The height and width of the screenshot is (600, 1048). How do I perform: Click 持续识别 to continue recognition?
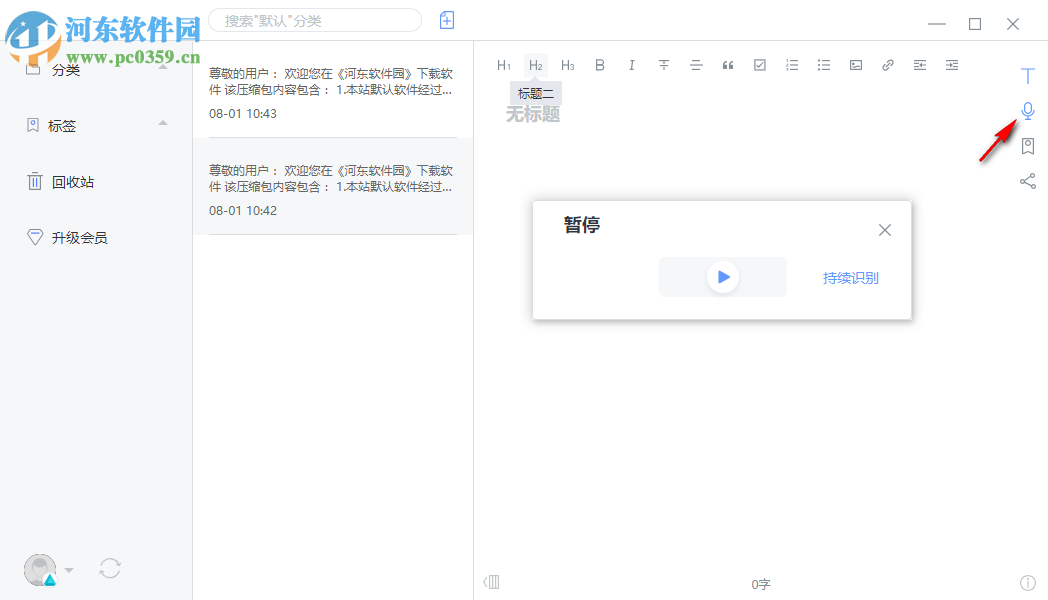pyautogui.click(x=849, y=277)
